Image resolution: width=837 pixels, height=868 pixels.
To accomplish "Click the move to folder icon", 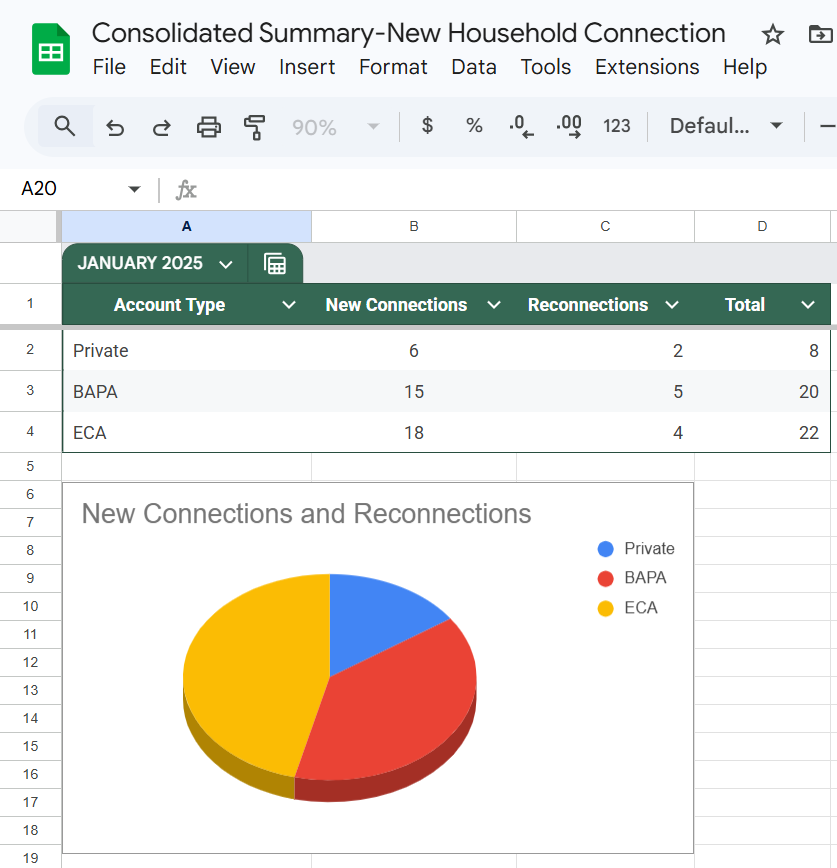I will point(820,35).
